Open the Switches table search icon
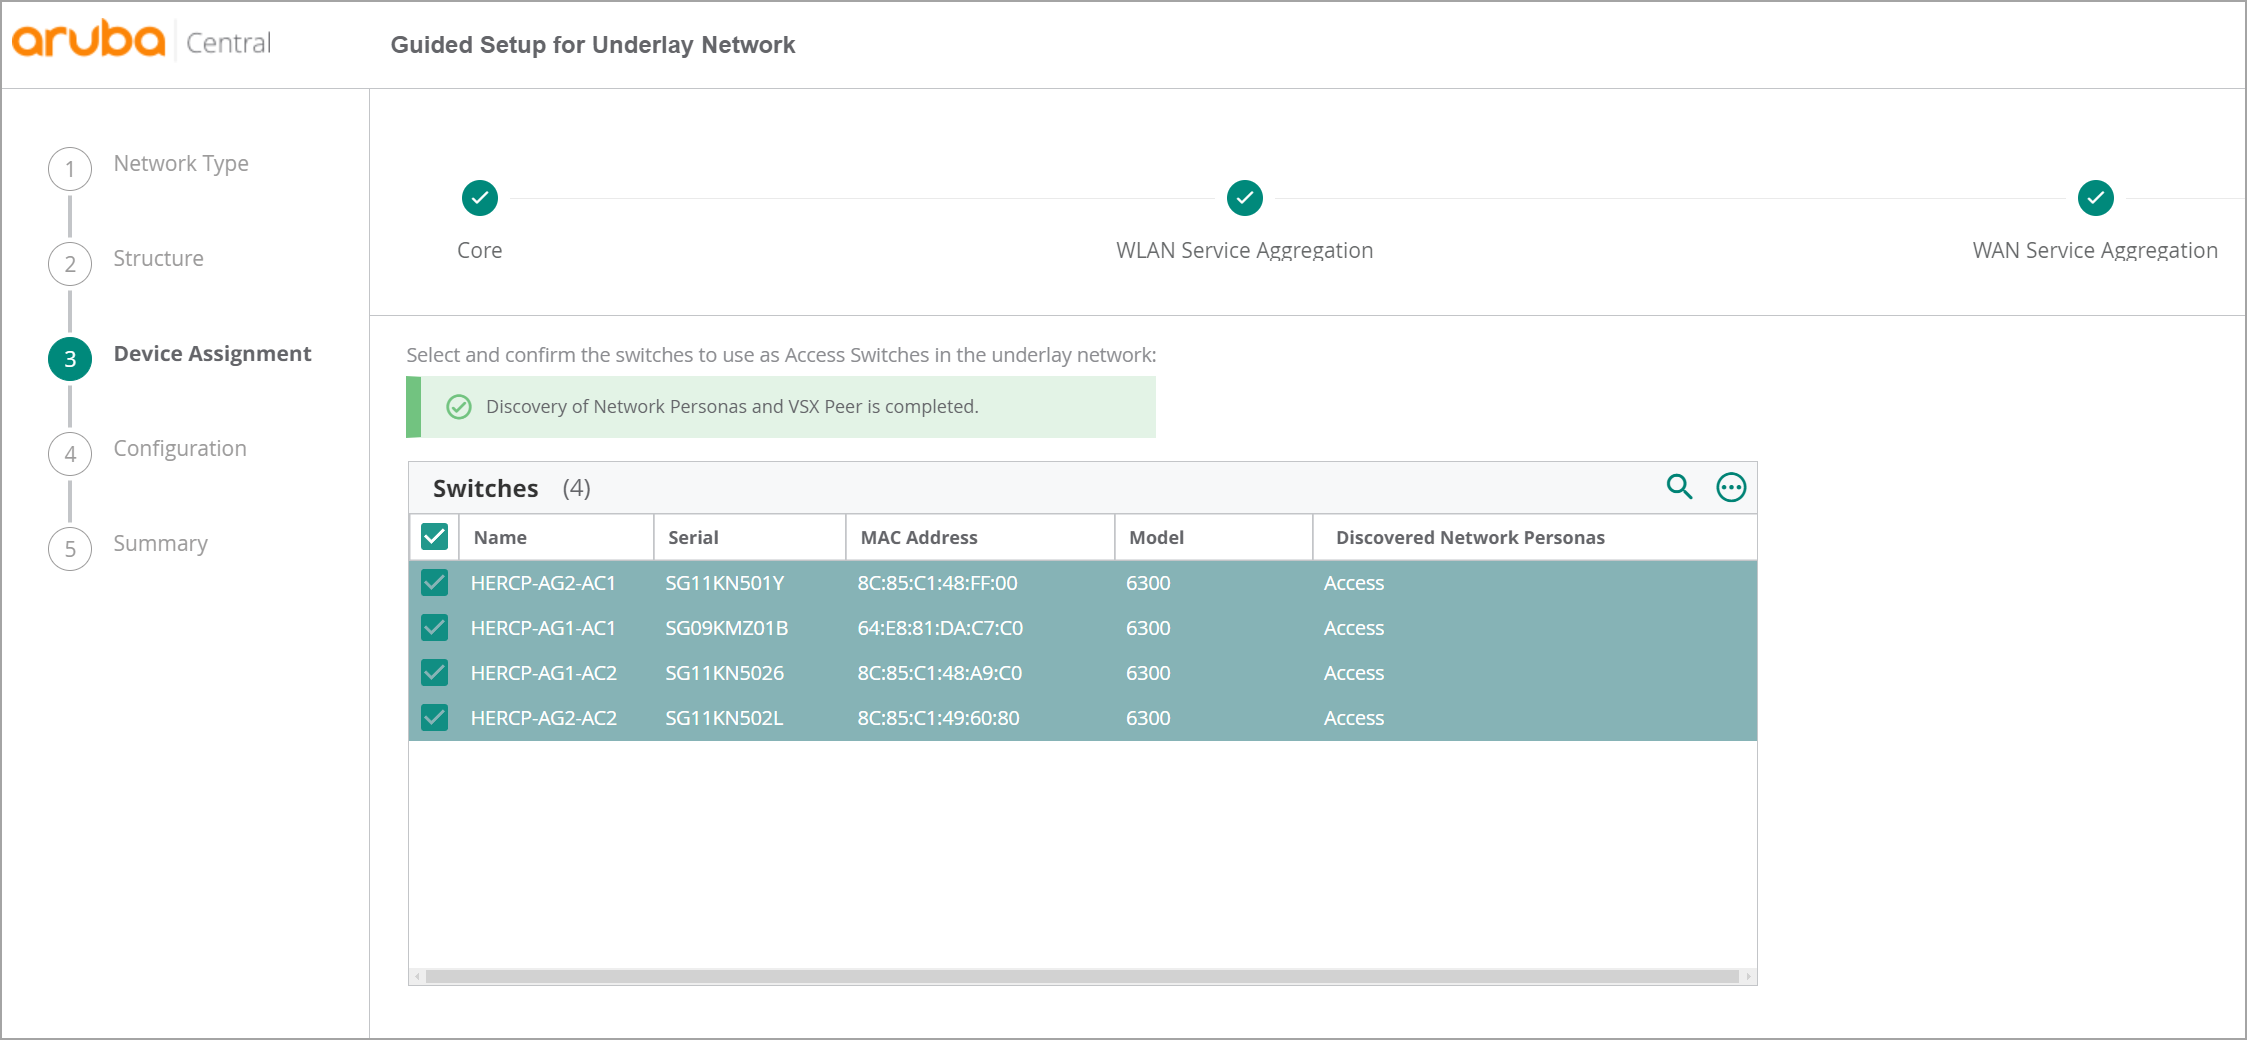Screen dimensions: 2247x1040 pos(1679,487)
